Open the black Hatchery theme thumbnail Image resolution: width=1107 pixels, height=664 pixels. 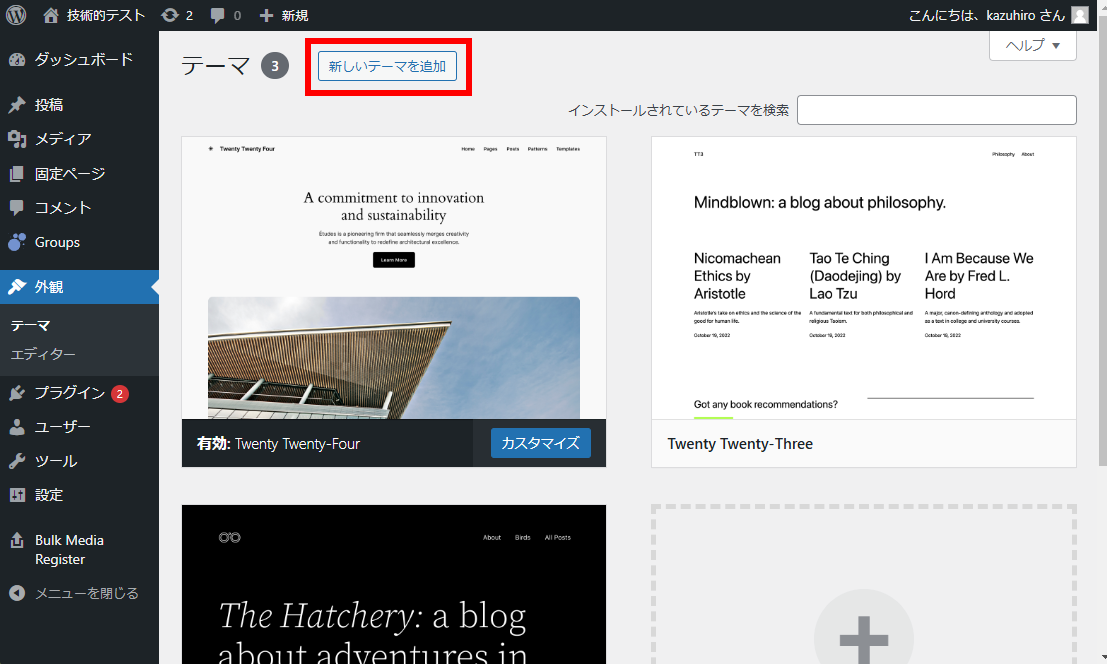[x=393, y=584]
